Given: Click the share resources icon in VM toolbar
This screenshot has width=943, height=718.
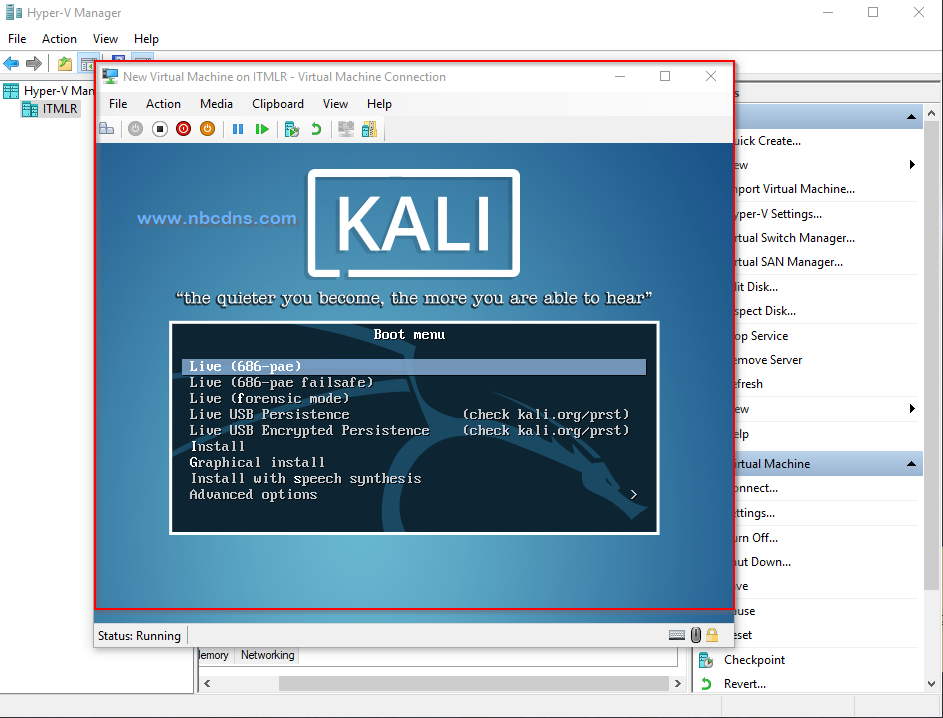Looking at the screenshot, I should 369,129.
